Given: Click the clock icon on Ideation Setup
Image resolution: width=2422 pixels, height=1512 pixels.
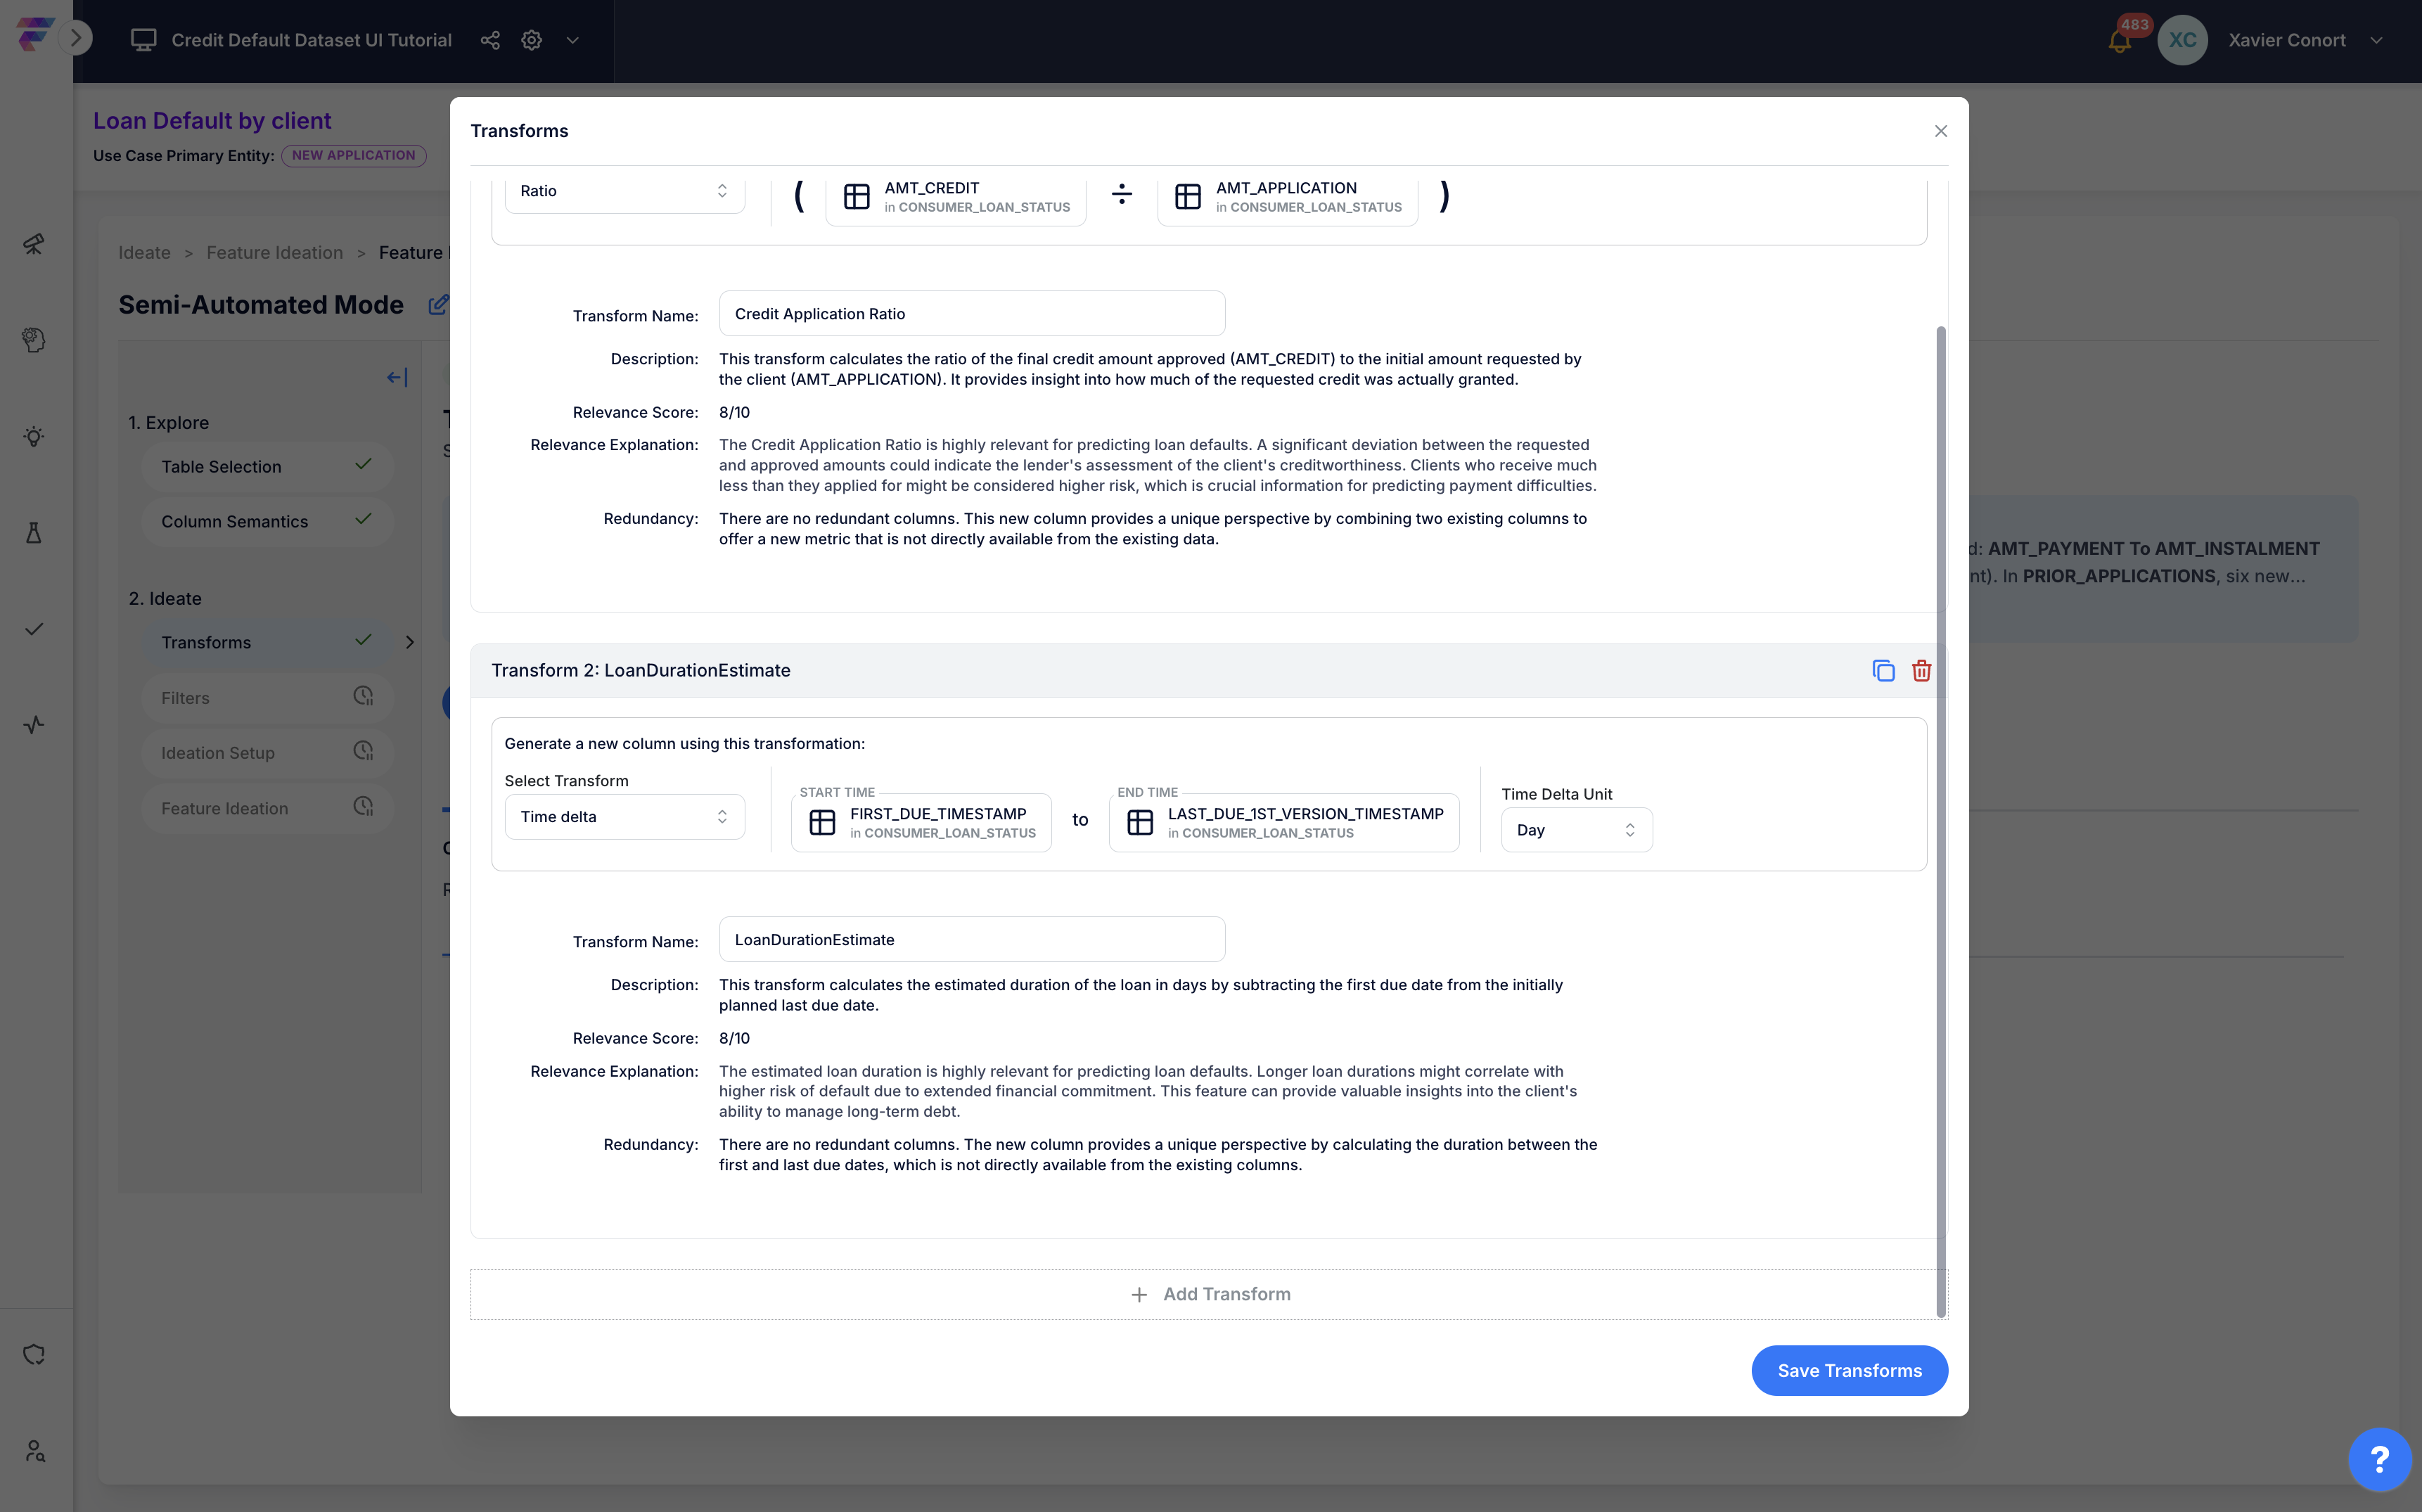Looking at the screenshot, I should point(363,751).
